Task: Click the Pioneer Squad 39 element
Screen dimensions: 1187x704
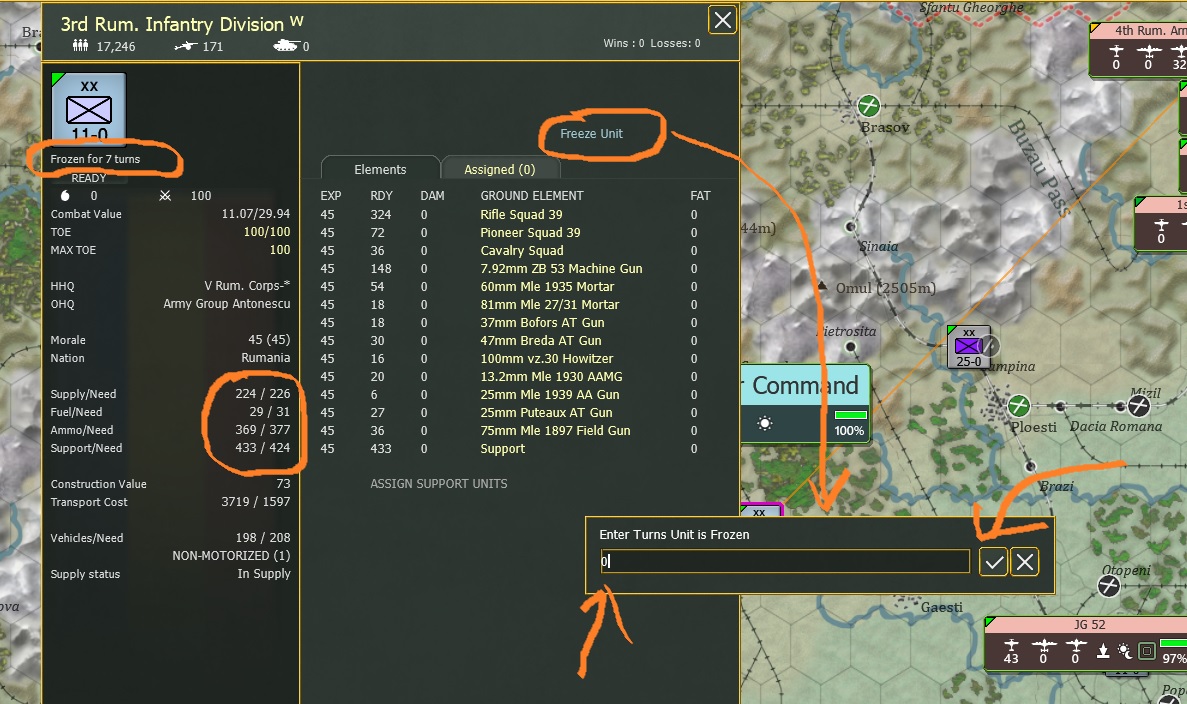Action: [531, 233]
